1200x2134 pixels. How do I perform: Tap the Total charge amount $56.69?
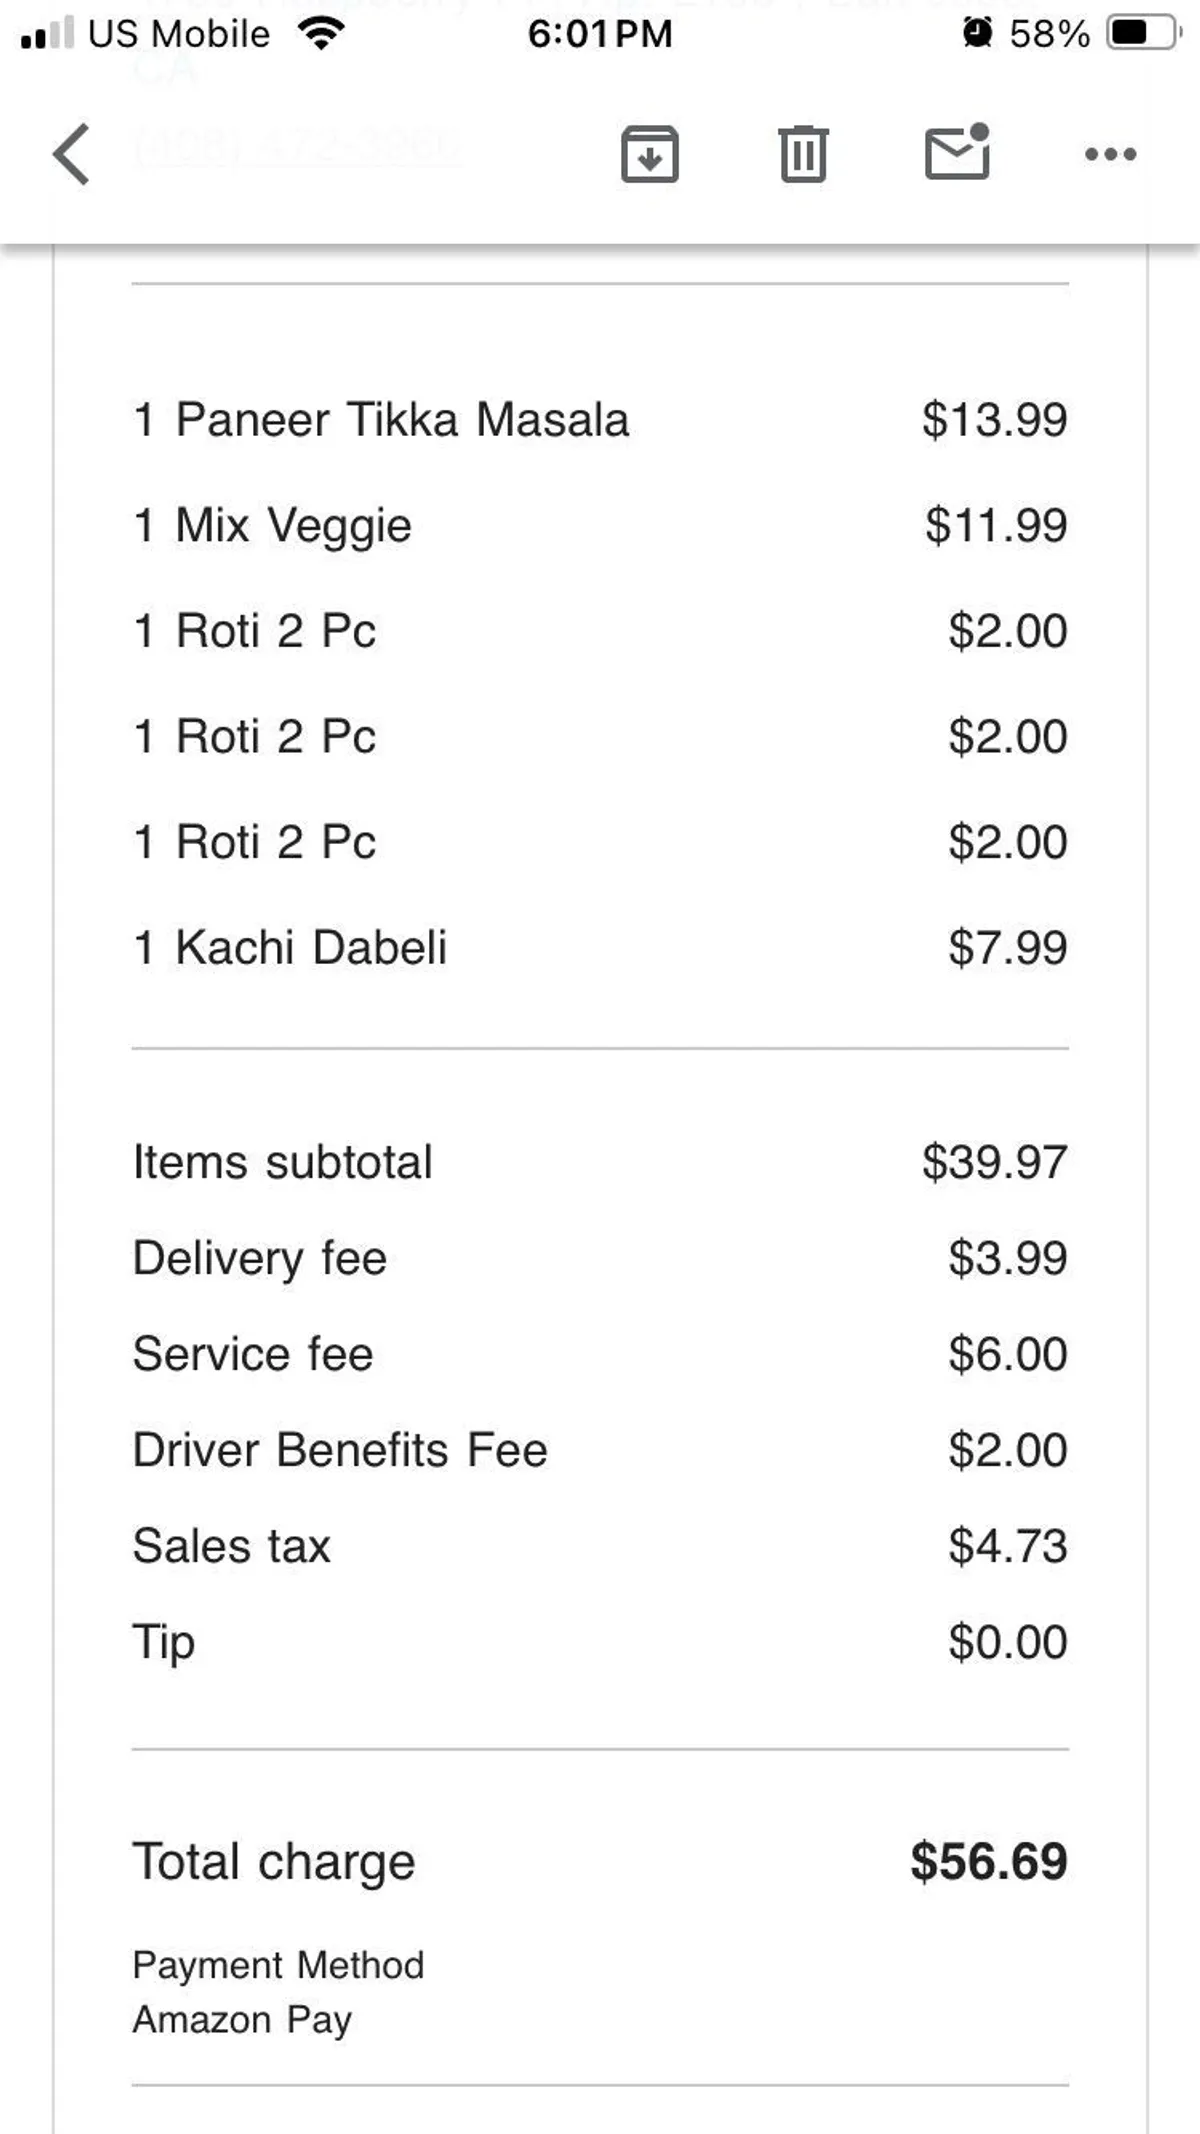pos(988,1862)
